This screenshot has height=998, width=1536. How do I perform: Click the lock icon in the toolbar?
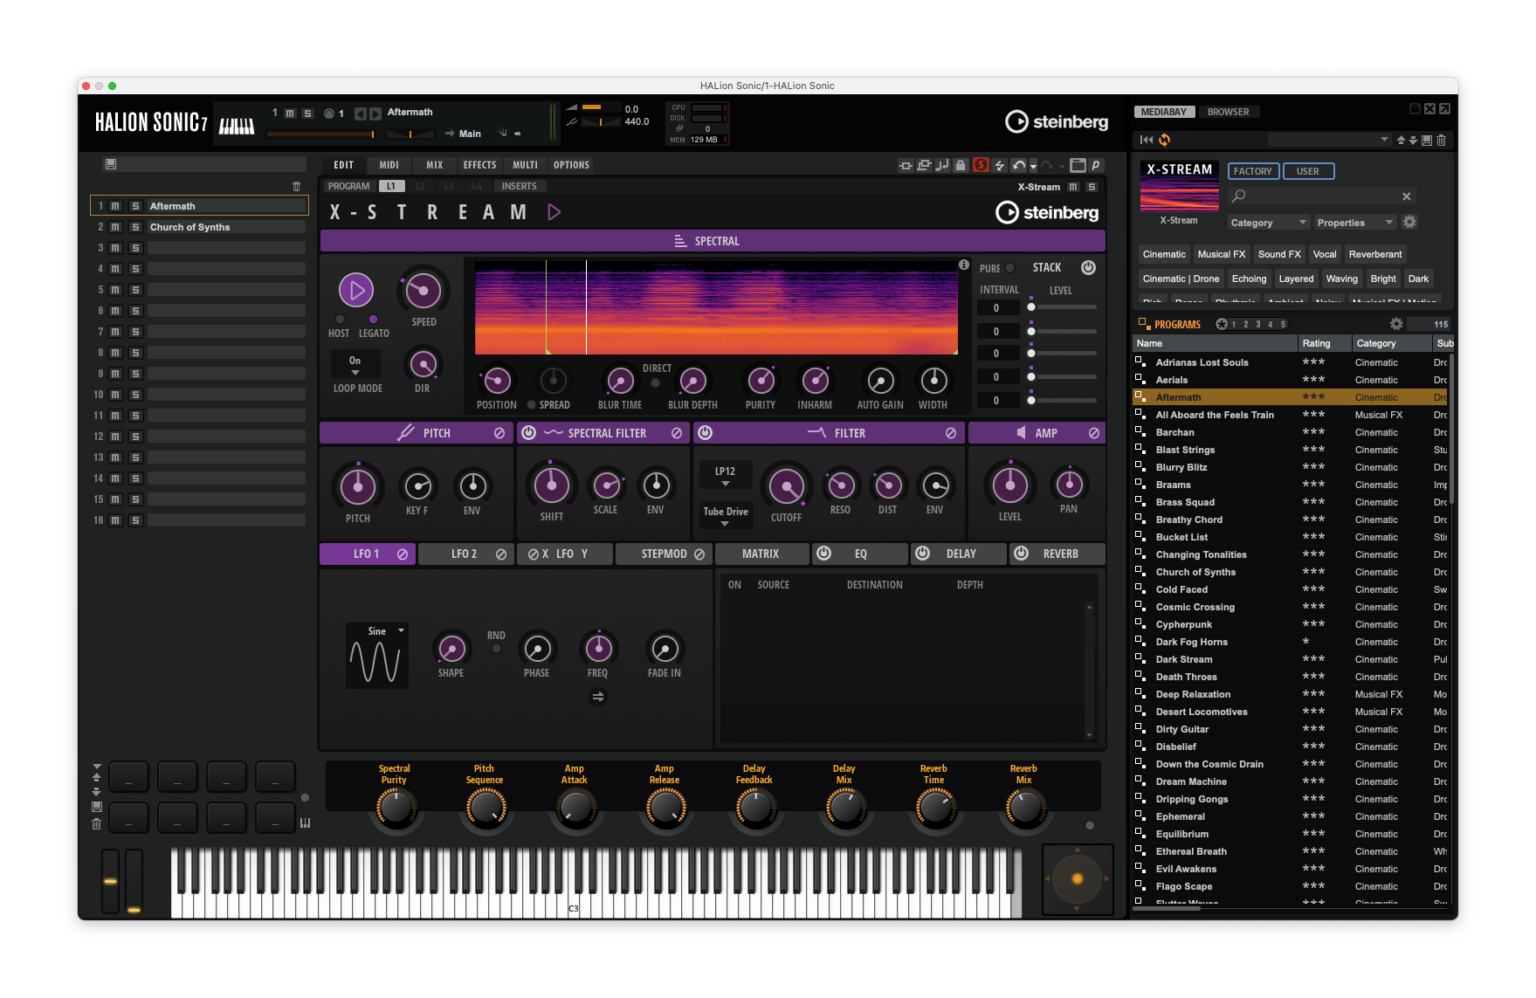(960, 165)
